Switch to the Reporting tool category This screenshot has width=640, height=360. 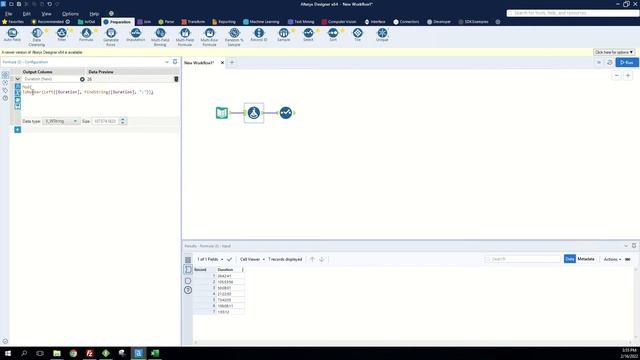(224, 22)
